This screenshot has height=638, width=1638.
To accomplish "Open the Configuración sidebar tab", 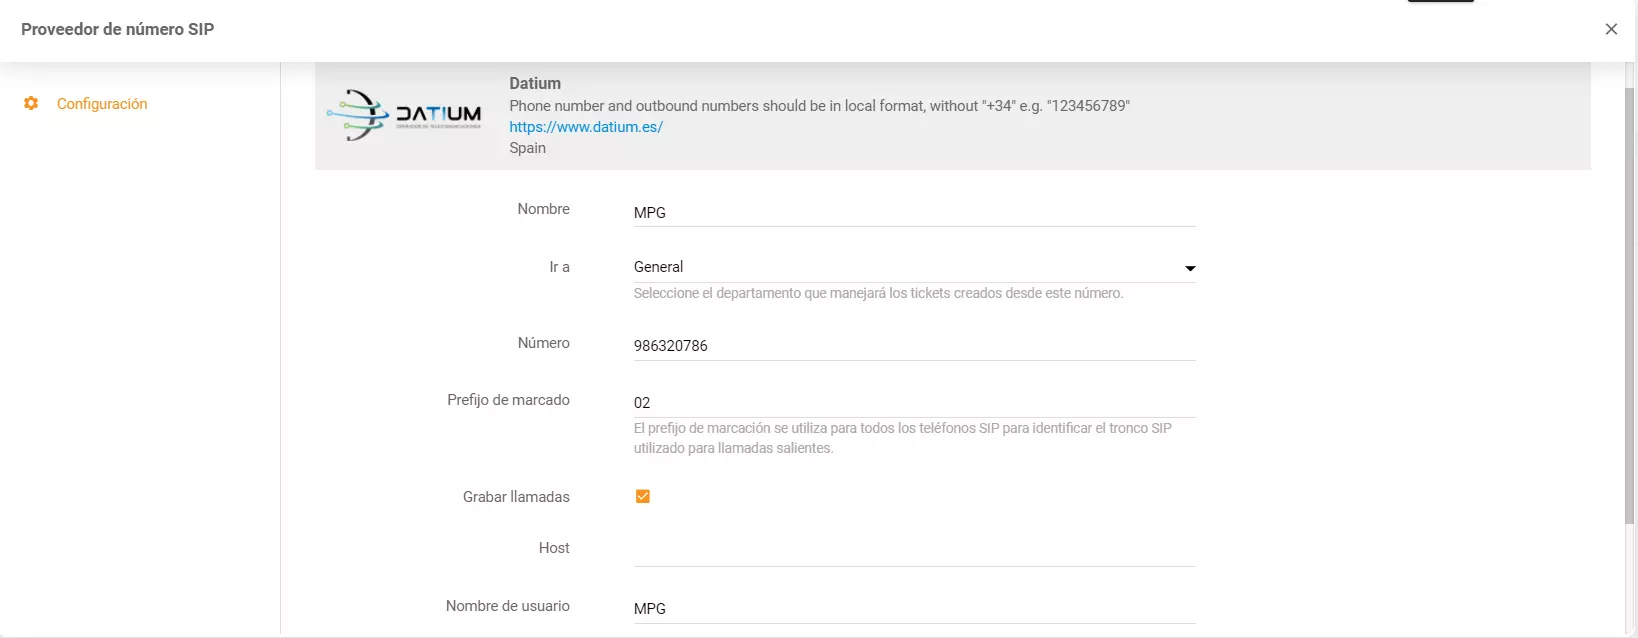I will [x=101, y=104].
